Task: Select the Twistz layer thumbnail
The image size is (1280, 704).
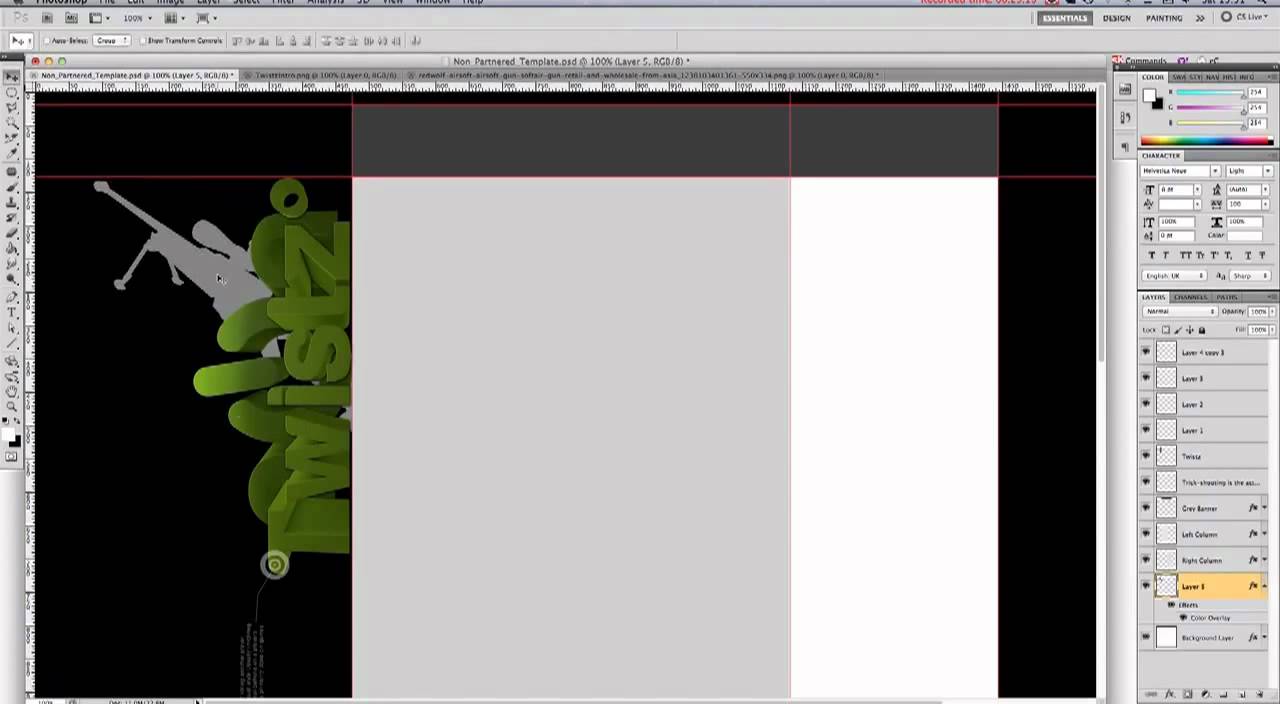Action: click(1166, 456)
